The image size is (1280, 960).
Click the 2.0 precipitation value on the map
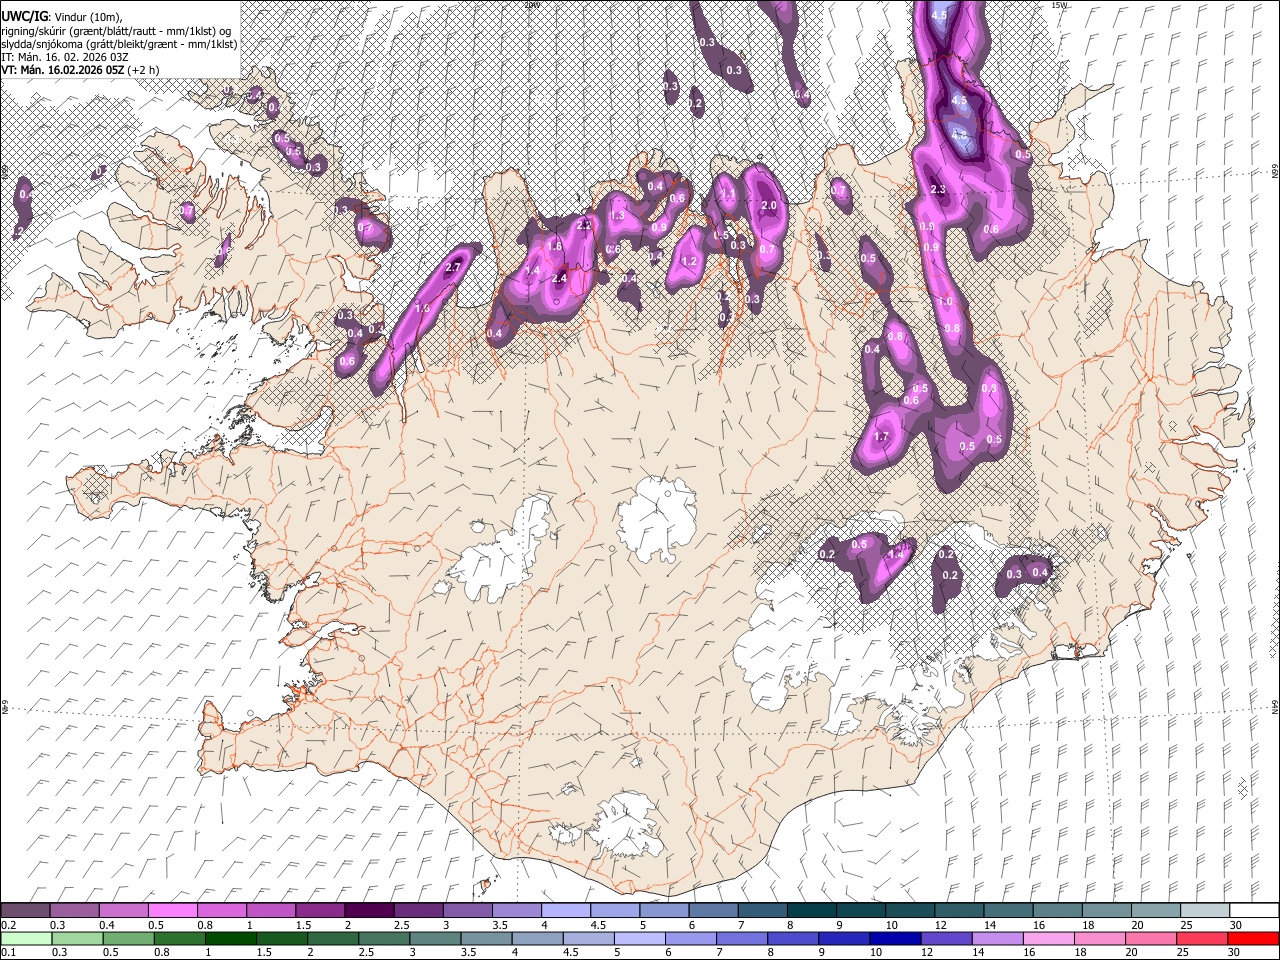tap(769, 205)
